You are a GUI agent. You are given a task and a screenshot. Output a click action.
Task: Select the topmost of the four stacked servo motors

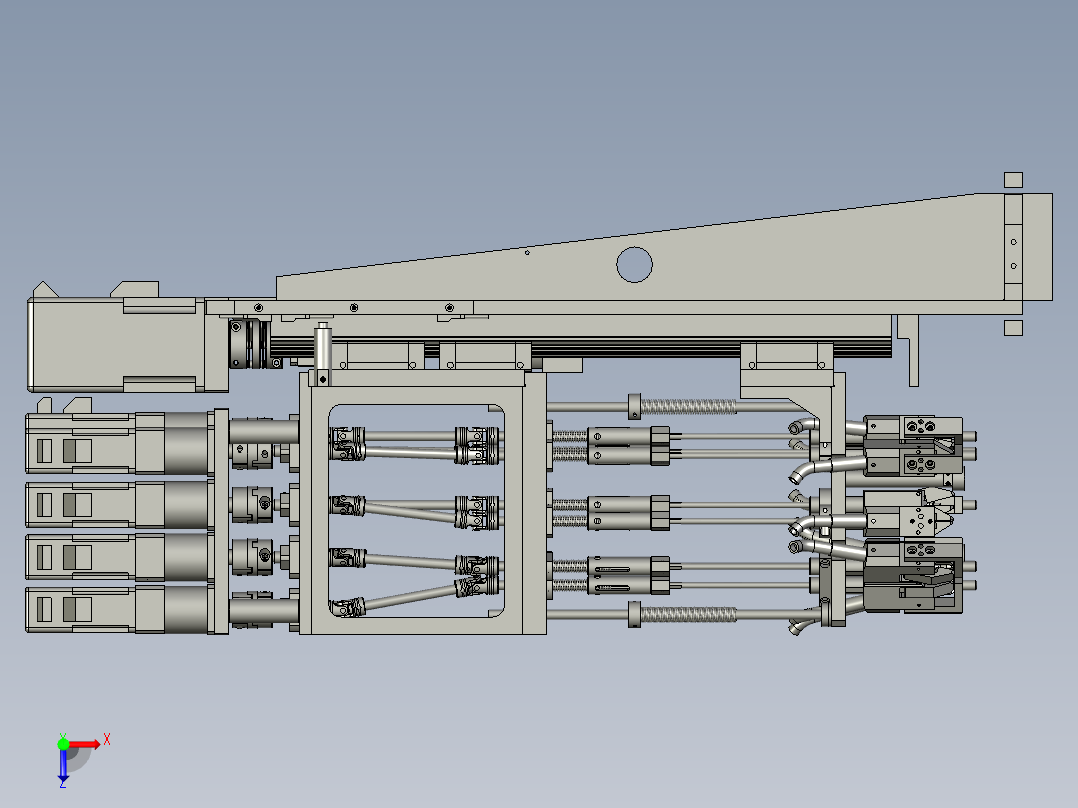coord(120,444)
